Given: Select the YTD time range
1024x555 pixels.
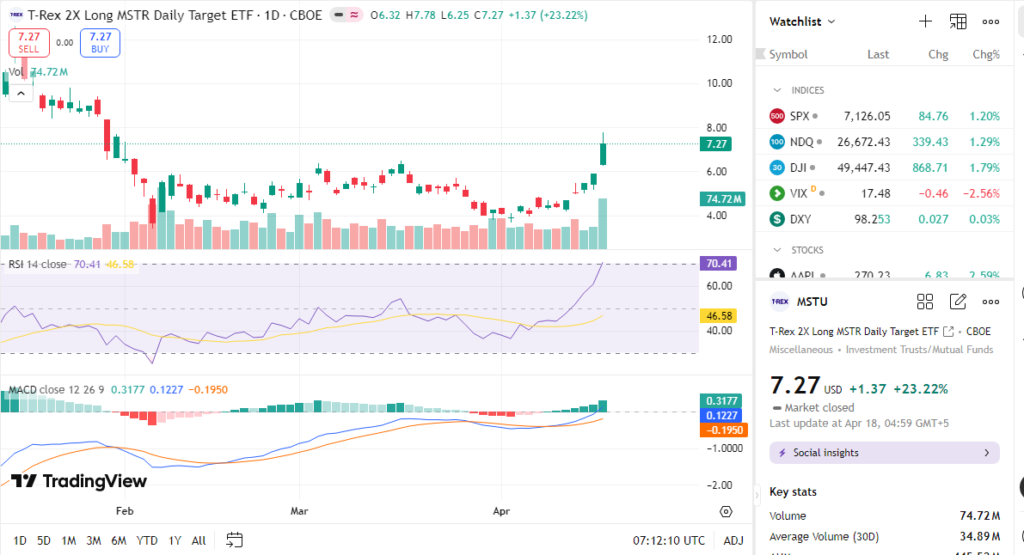Looking at the screenshot, I should click(x=147, y=540).
